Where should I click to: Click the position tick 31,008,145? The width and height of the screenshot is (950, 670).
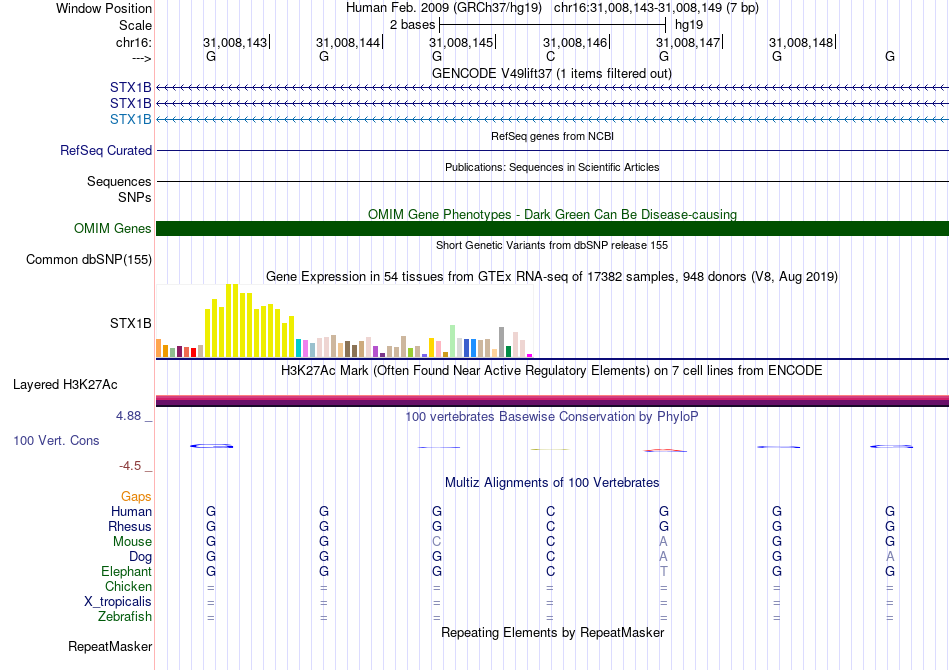point(462,42)
